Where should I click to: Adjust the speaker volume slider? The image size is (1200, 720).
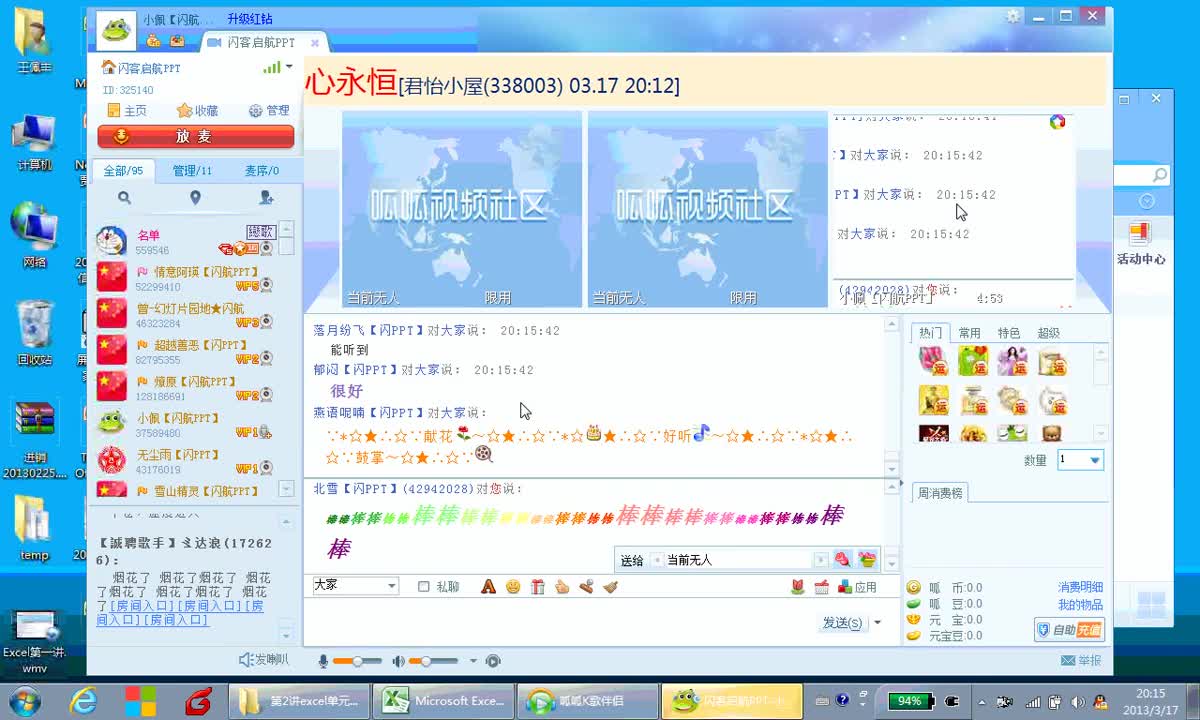click(433, 661)
